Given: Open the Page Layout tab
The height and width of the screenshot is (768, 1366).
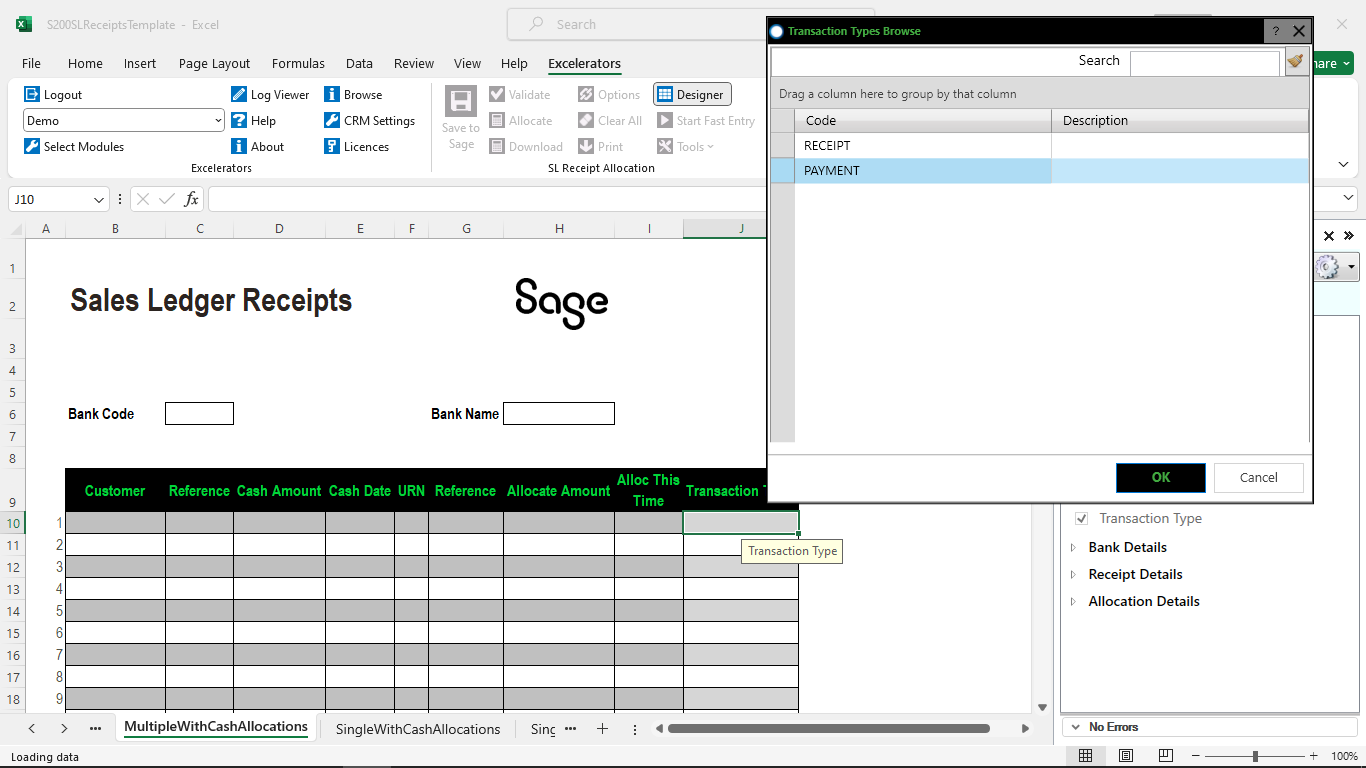Looking at the screenshot, I should pyautogui.click(x=215, y=63).
